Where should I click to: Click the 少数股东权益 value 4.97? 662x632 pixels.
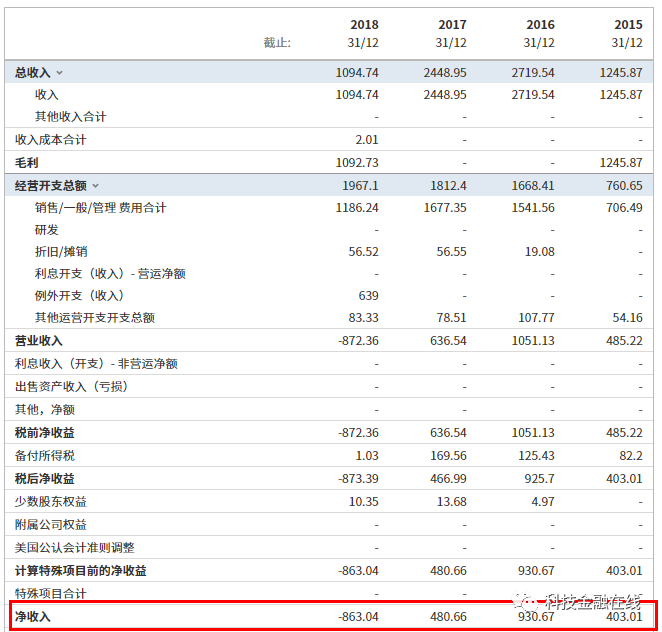(543, 502)
